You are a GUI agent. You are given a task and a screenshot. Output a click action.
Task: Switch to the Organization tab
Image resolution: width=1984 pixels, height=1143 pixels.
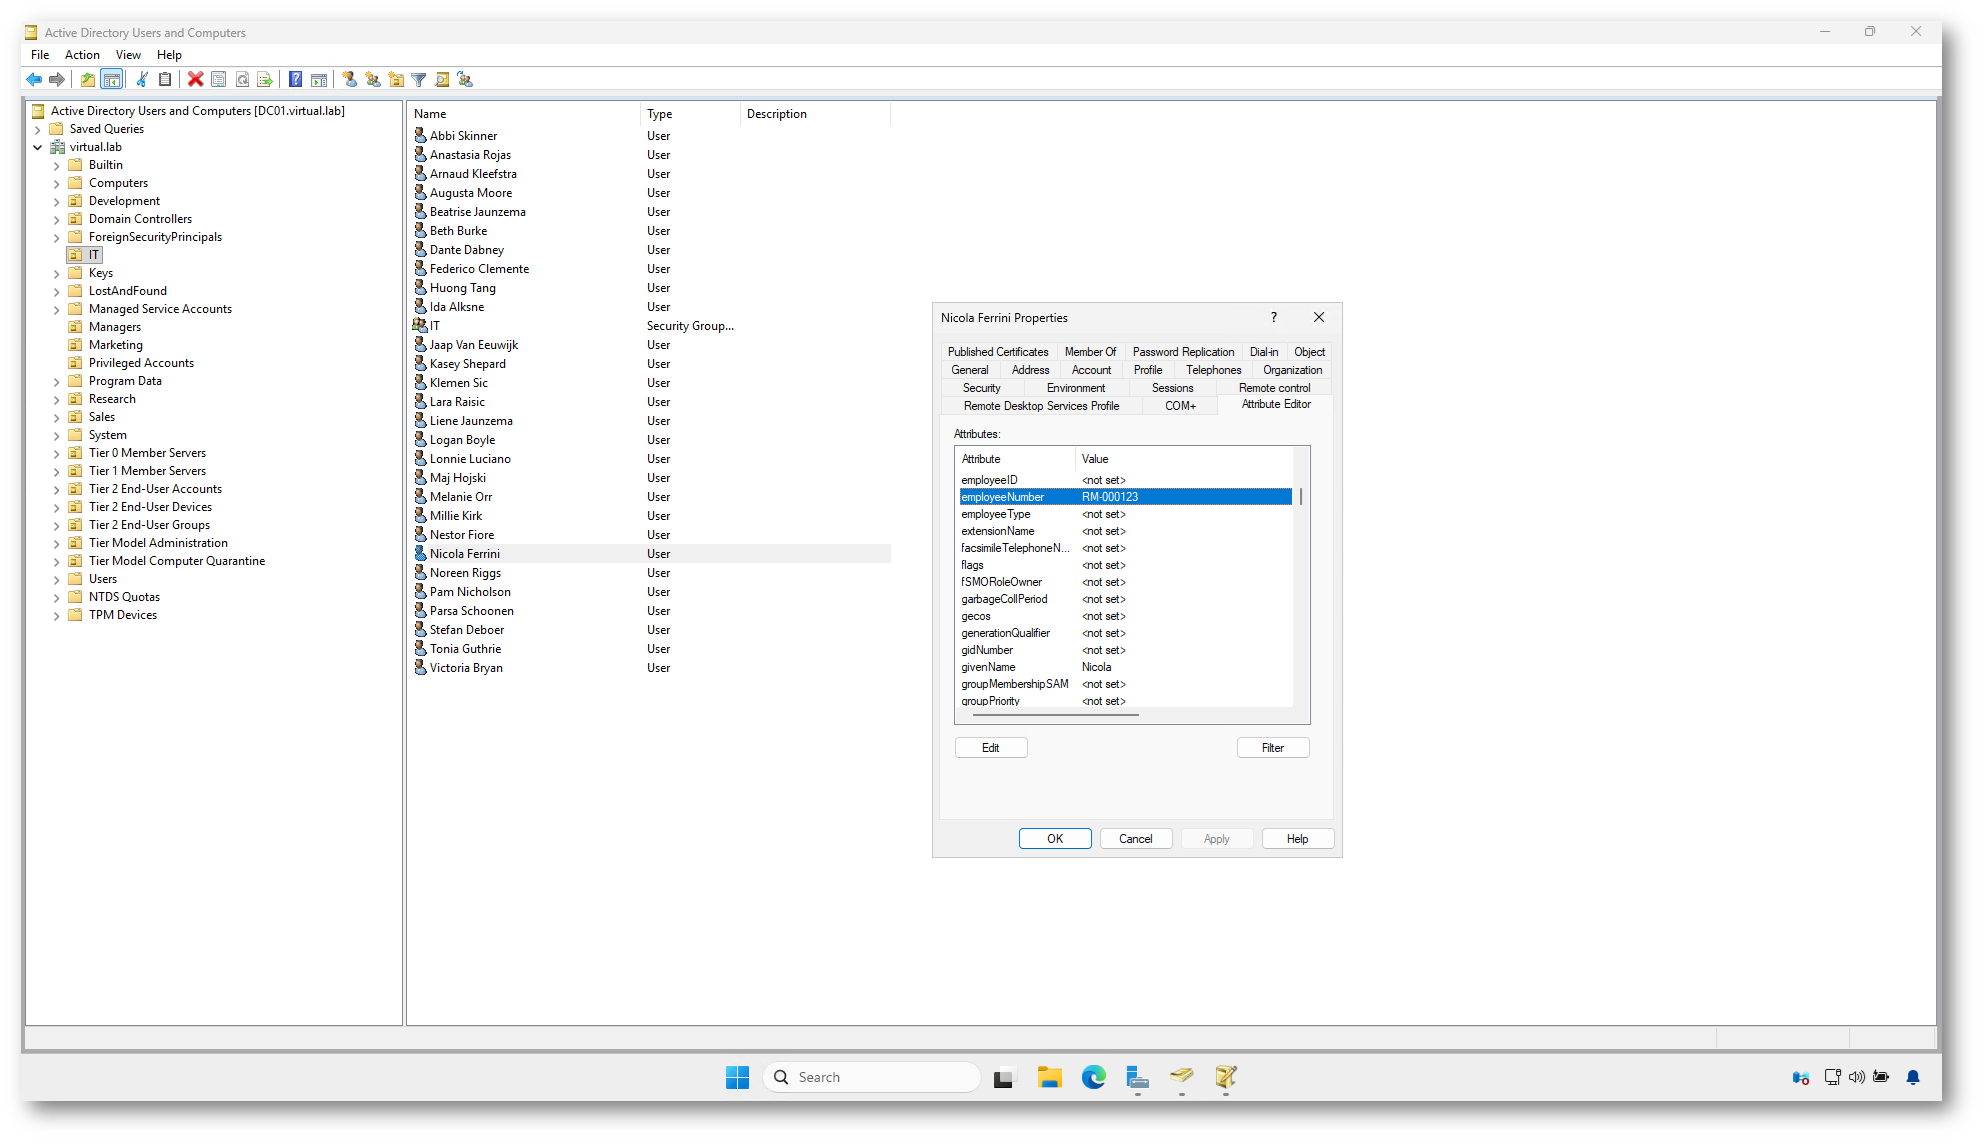click(x=1292, y=370)
